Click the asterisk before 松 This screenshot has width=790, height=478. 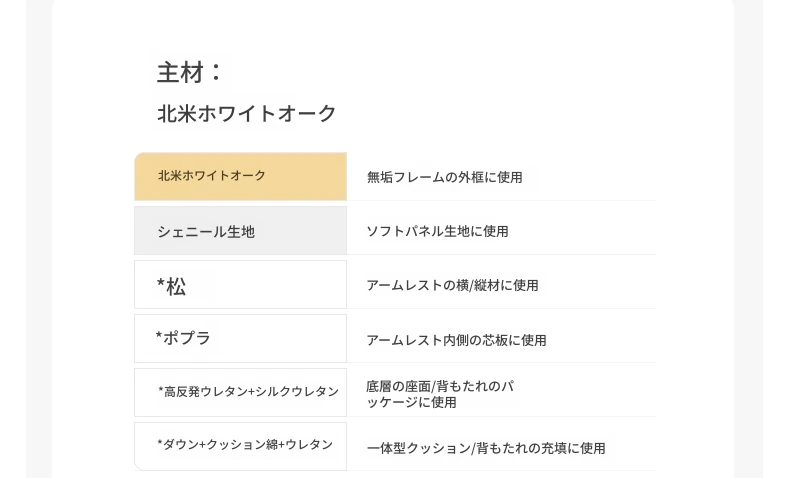coord(160,285)
